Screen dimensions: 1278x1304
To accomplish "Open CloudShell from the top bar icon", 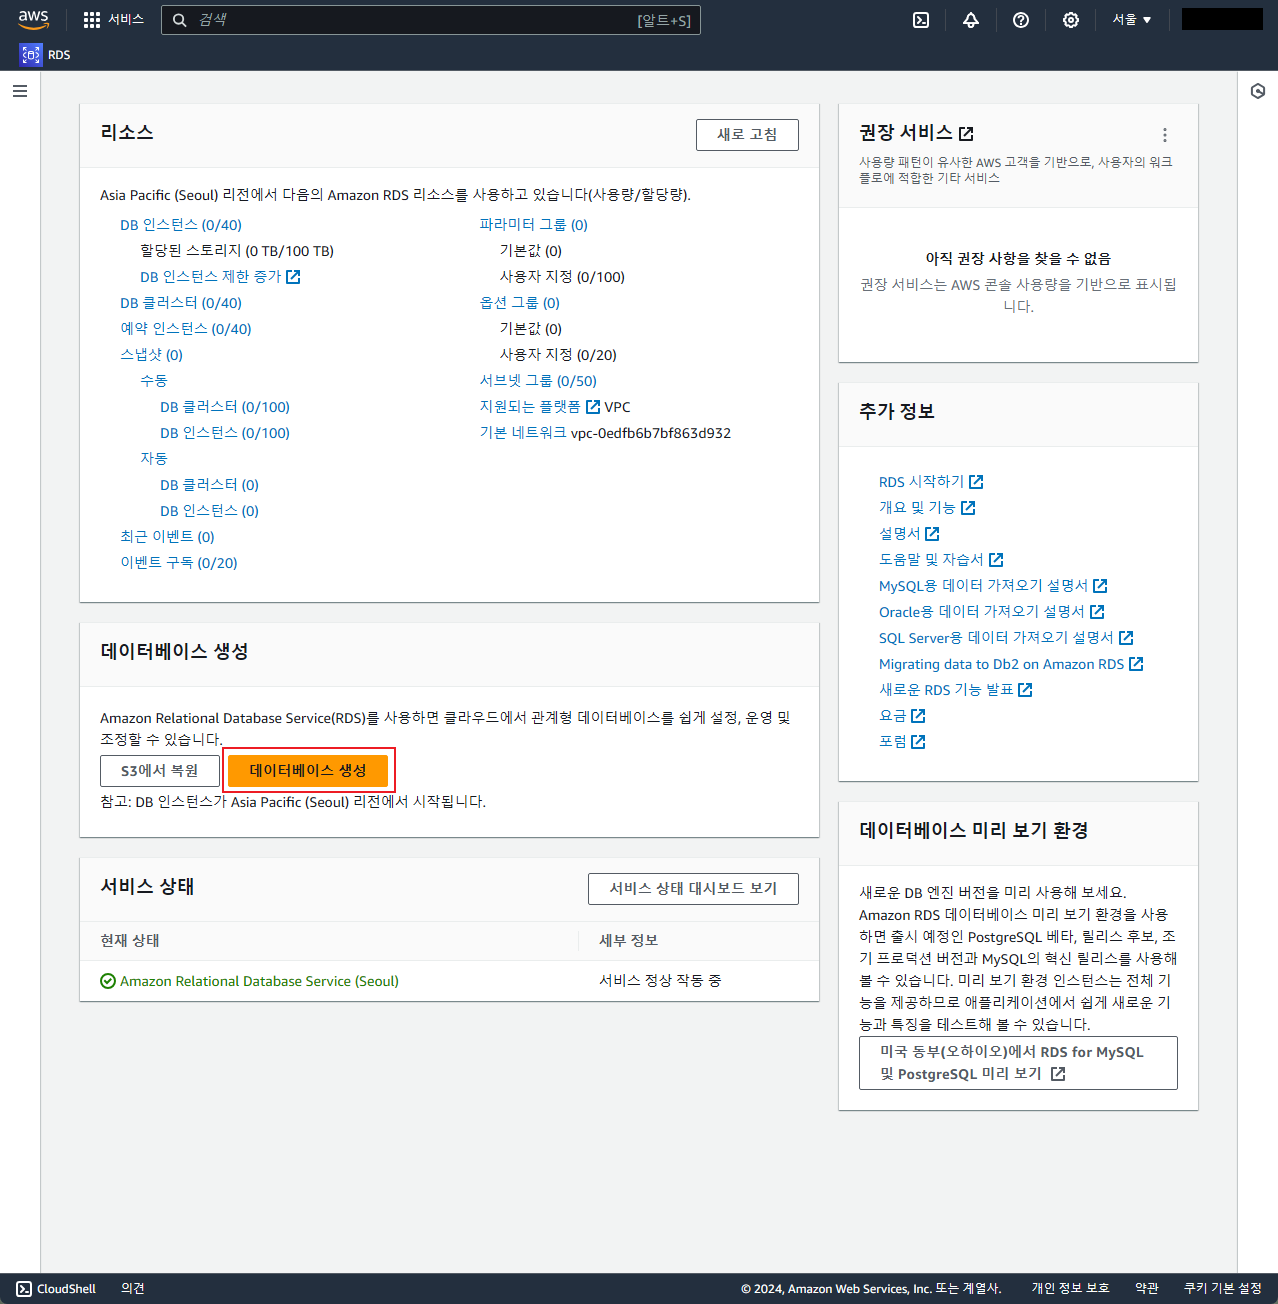I will pyautogui.click(x=921, y=20).
